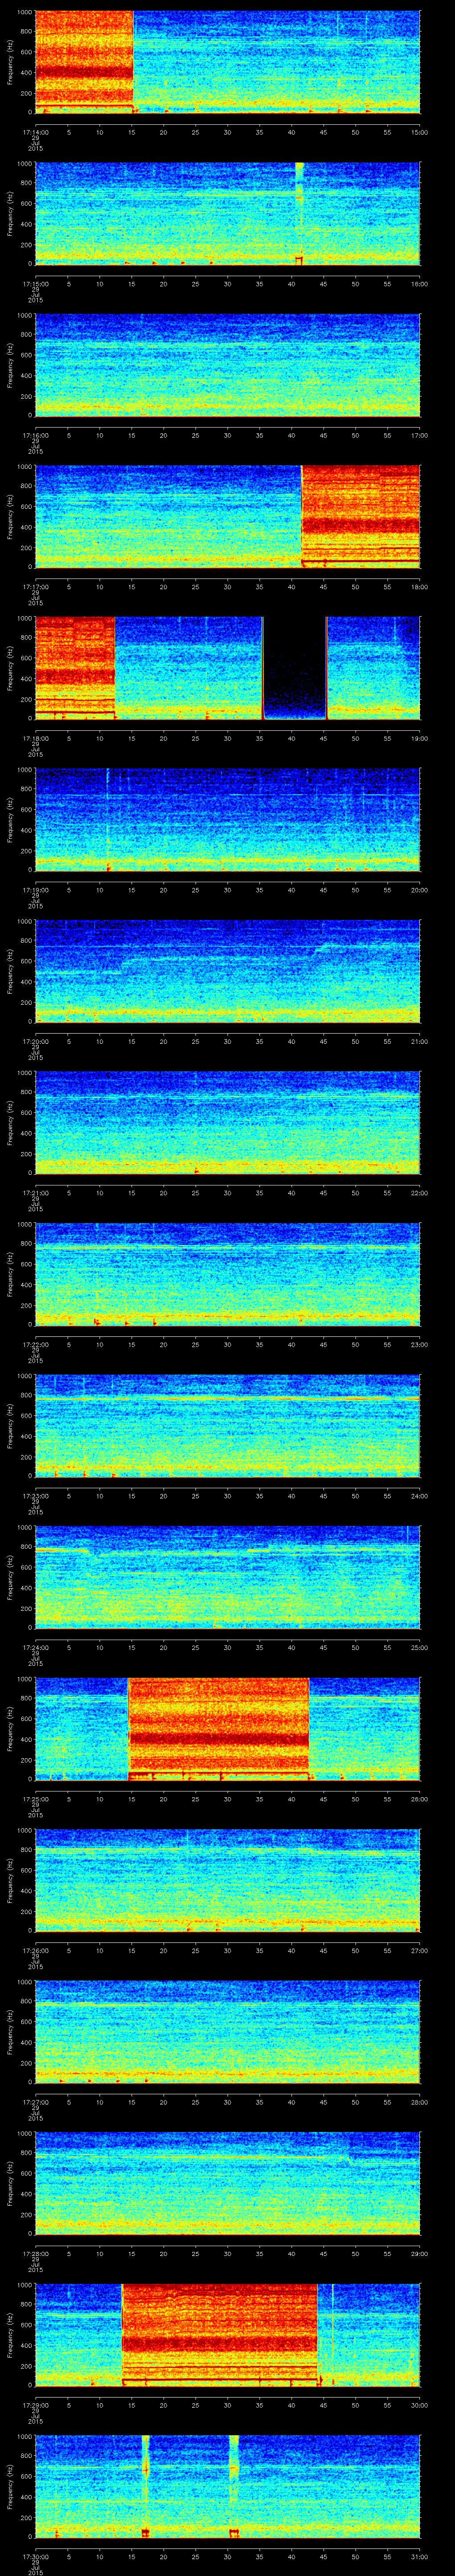Click the 24:00 end time label
Image resolution: width=455 pixels, height=2576 pixels.
419,1496
